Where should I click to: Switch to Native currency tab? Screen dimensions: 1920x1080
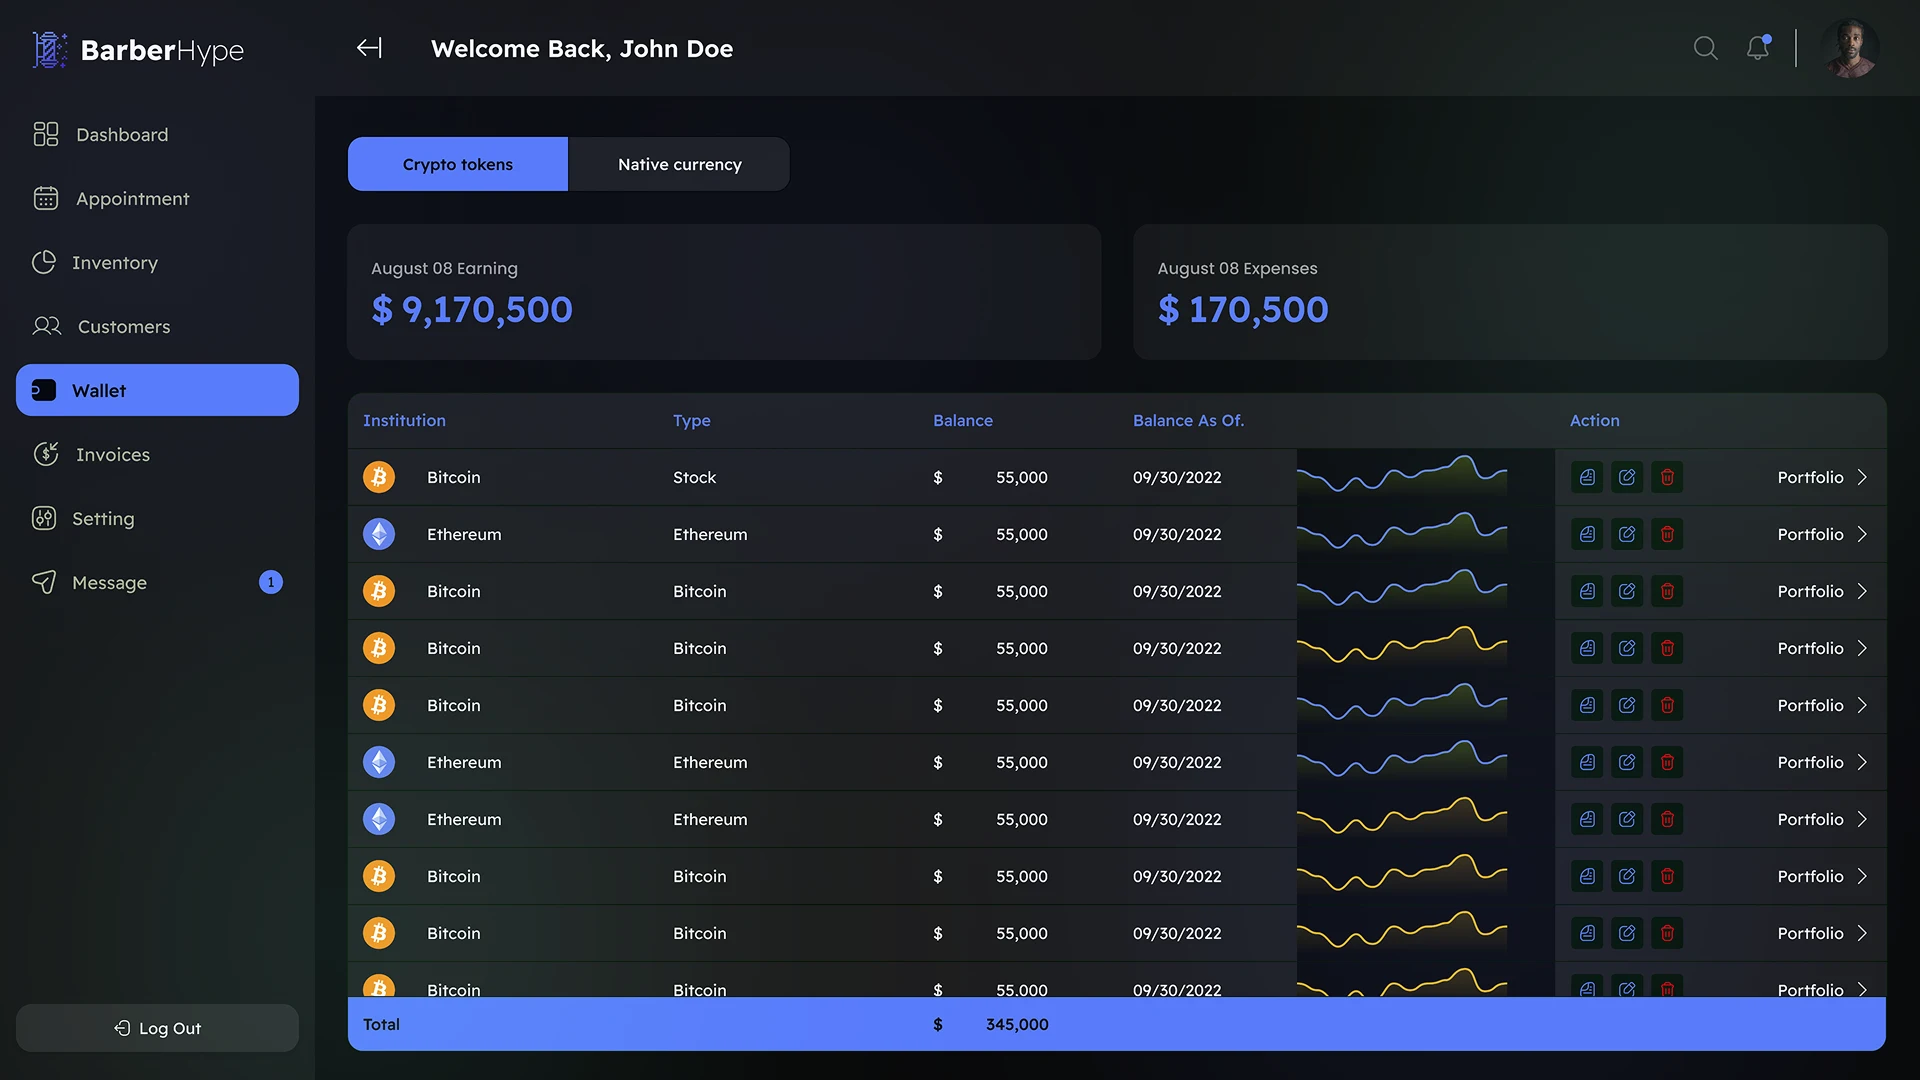click(x=679, y=164)
